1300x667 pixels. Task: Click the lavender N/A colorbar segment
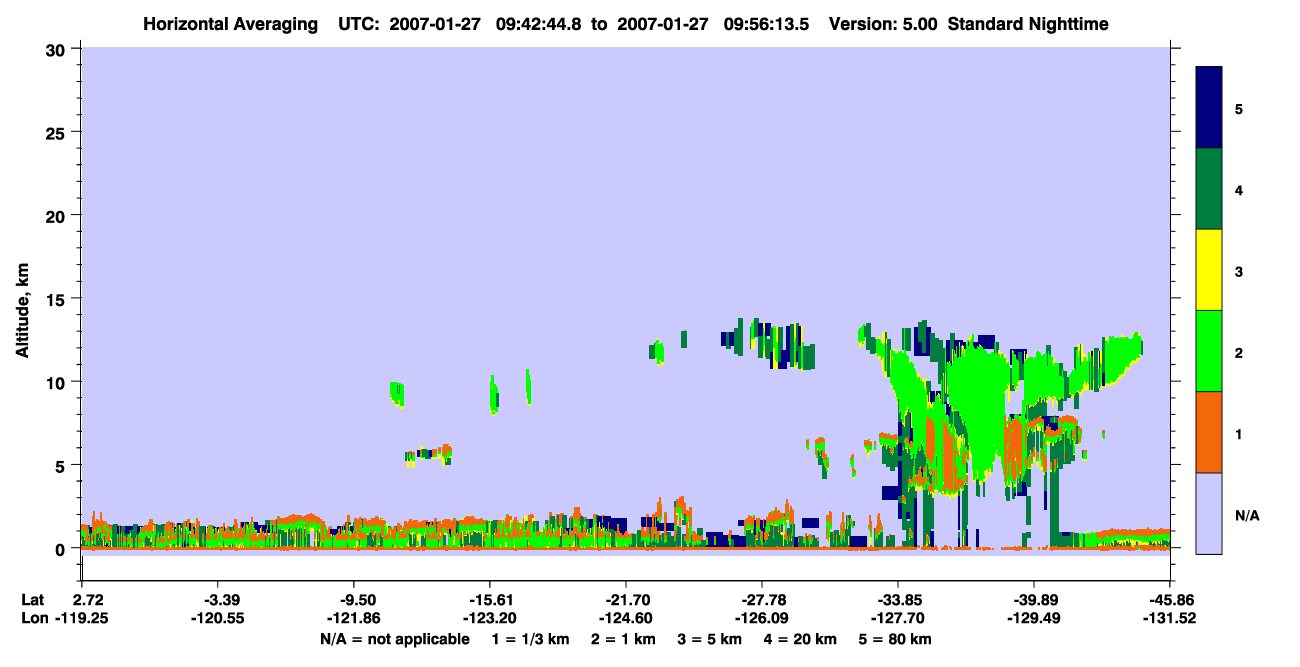pos(1209,513)
